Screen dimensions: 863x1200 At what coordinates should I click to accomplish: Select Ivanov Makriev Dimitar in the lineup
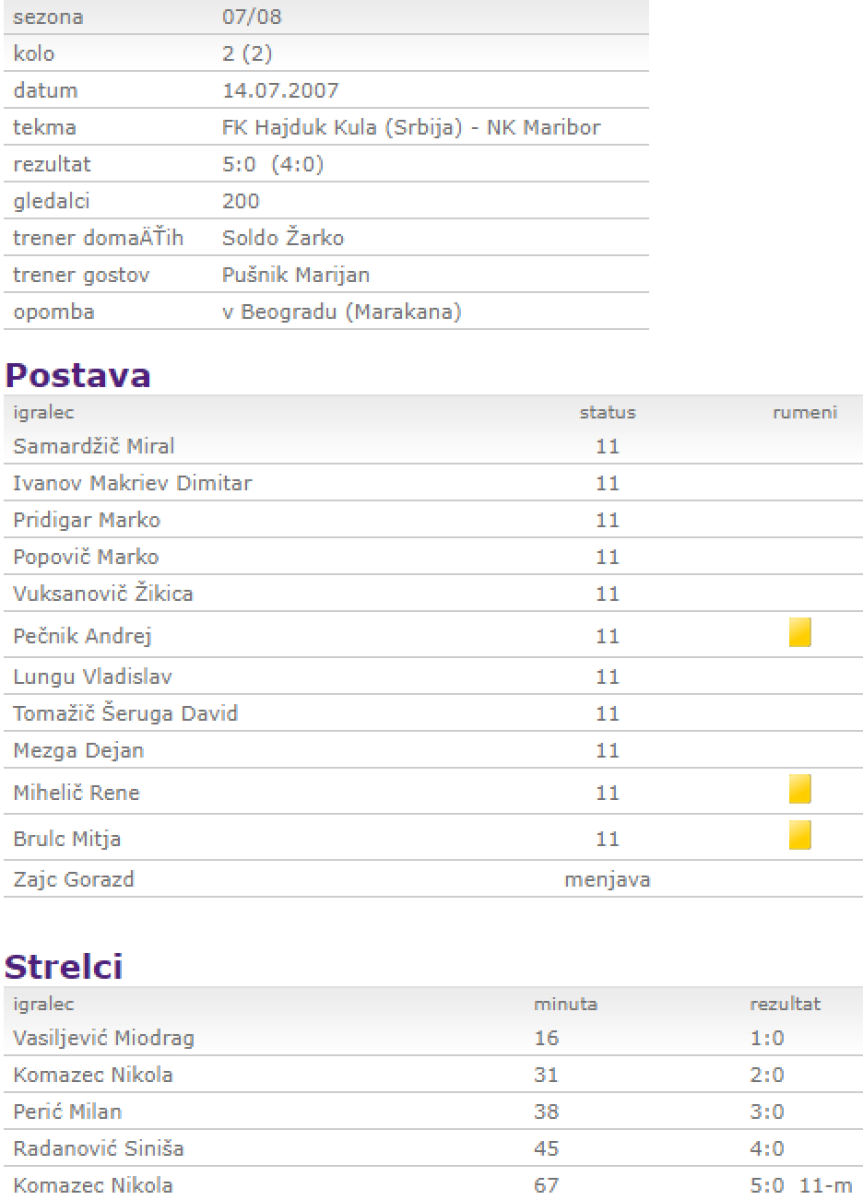click(x=132, y=484)
